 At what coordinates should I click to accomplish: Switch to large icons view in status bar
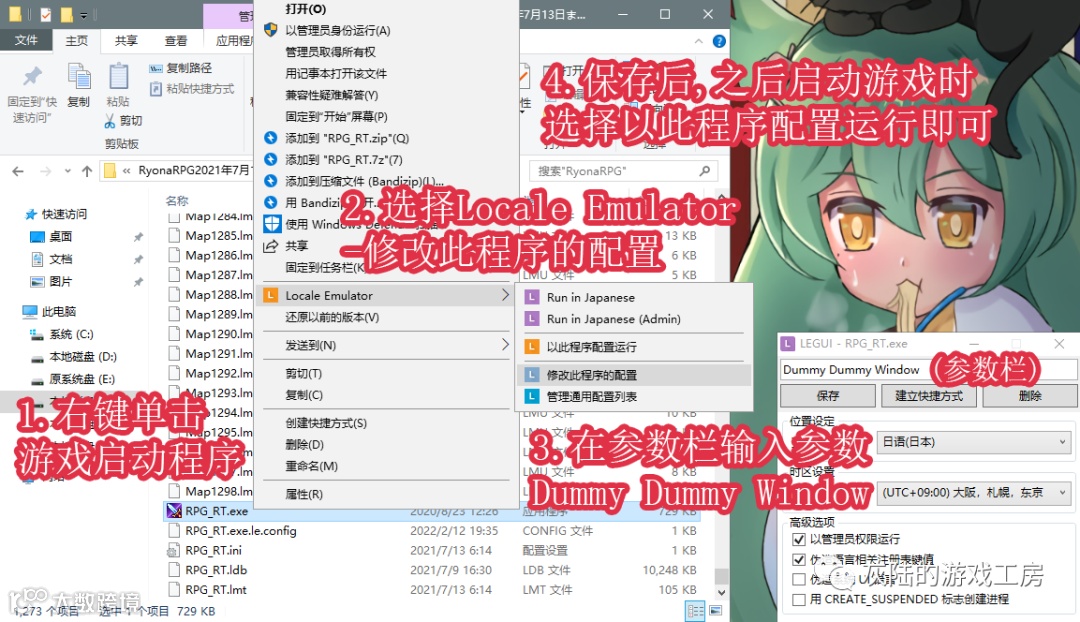pyautogui.click(x=716, y=611)
